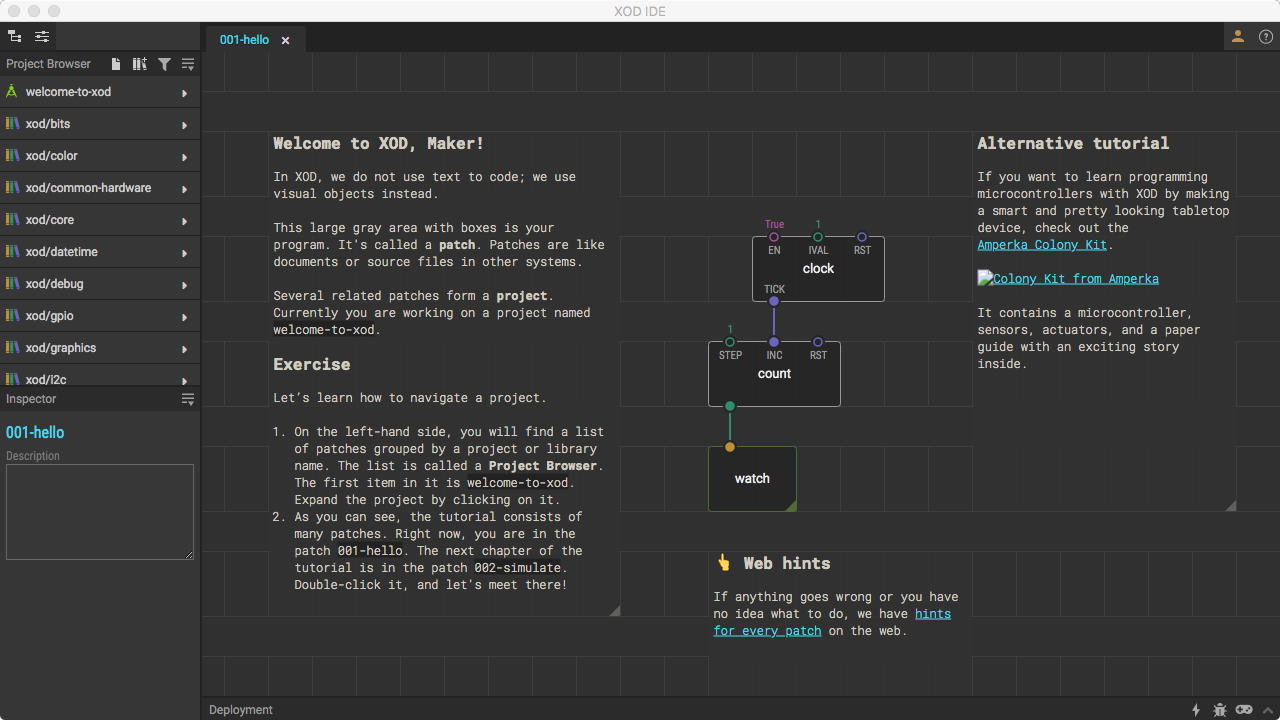Open the Project Browser panel menu
Screen dimensions: 1280x720
(x=188, y=64)
